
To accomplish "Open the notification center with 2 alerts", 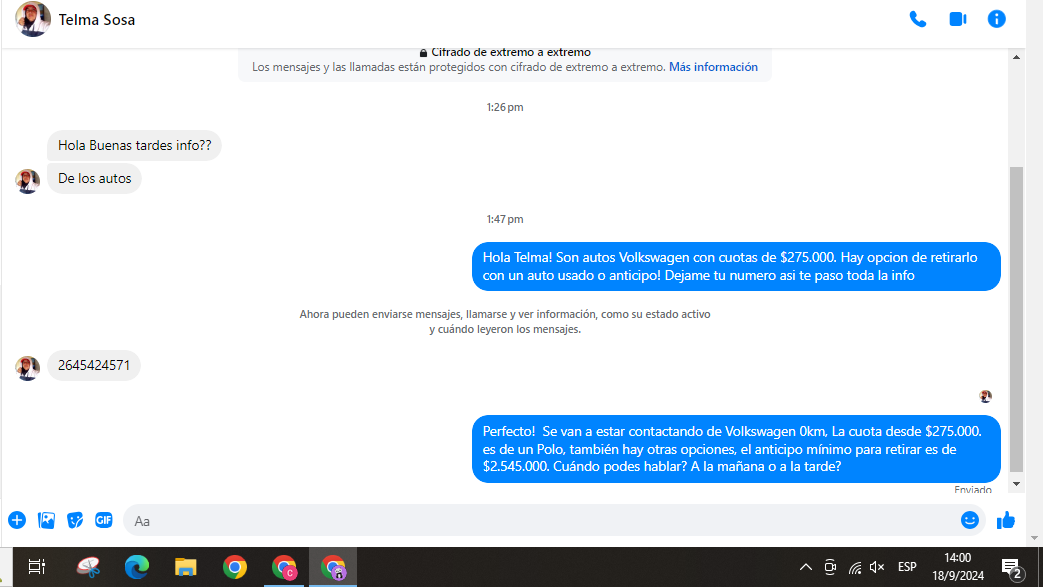I will [1012, 567].
